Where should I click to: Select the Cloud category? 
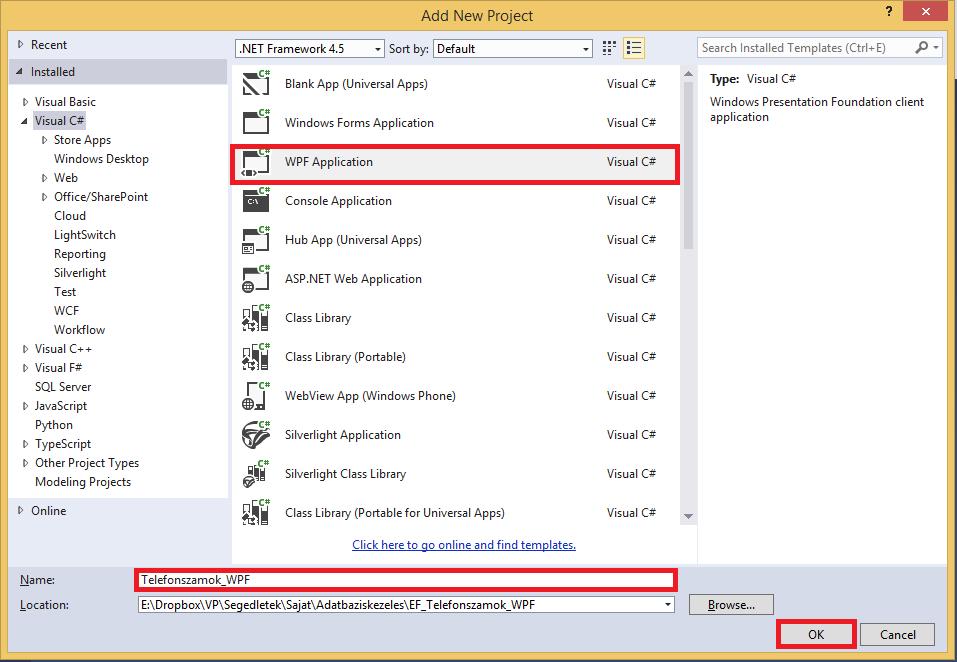coord(70,215)
